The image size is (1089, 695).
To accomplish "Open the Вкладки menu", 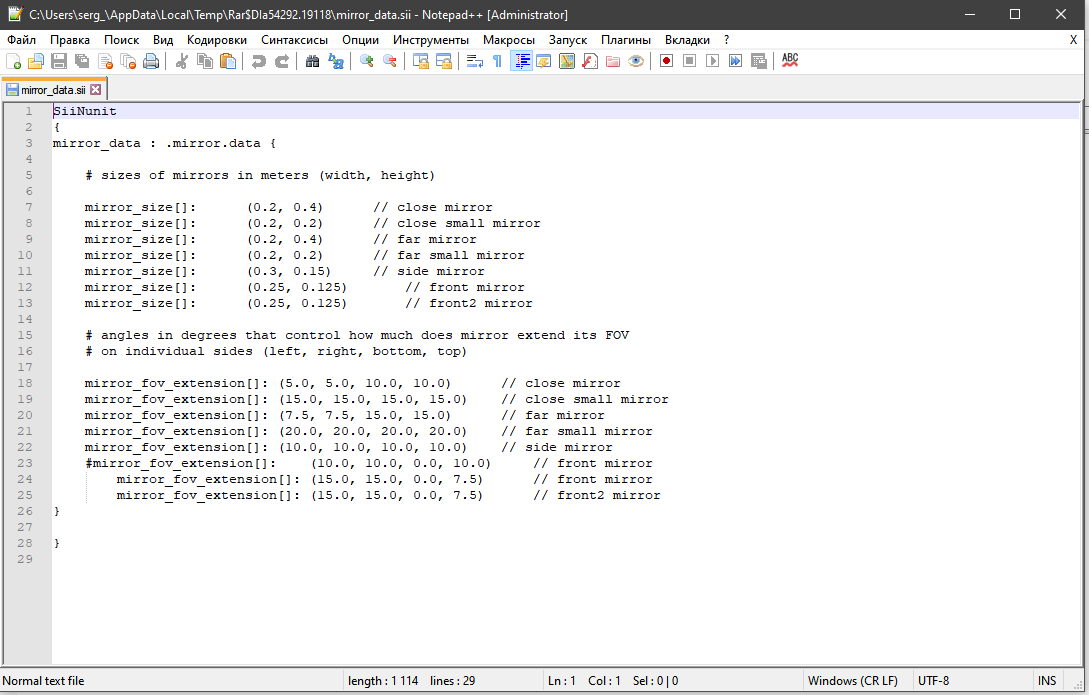I will pyautogui.click(x=687, y=40).
